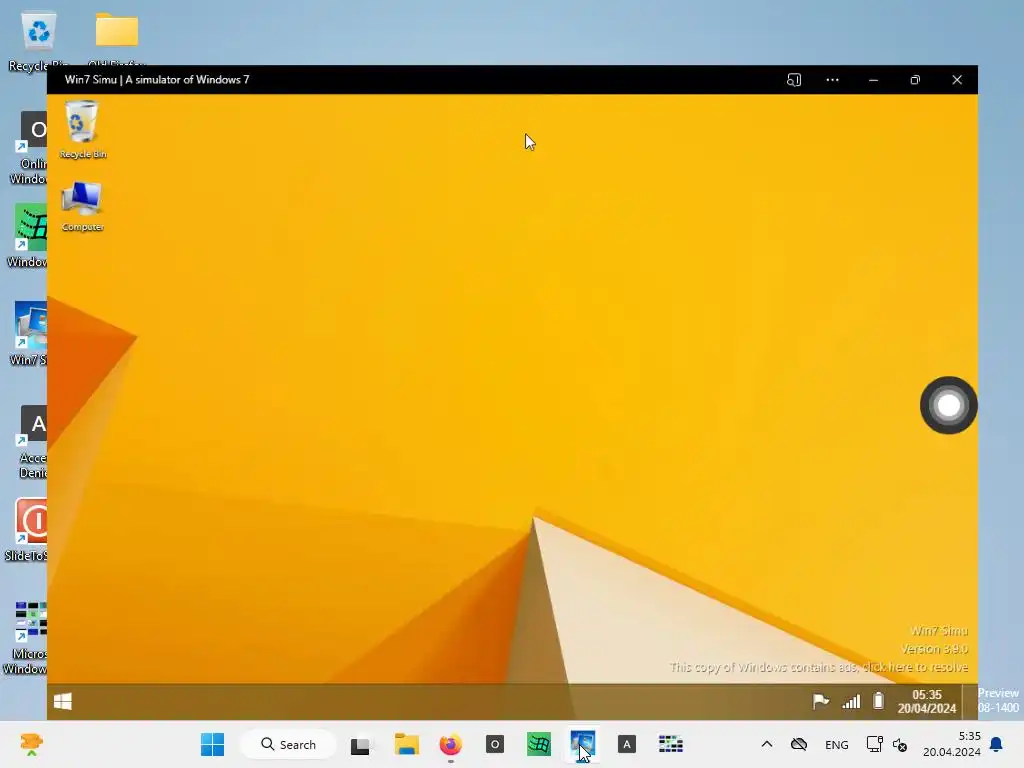Open the host clock 5:35 20.04.2024
The width and height of the screenshot is (1024, 768).
[x=952, y=744]
